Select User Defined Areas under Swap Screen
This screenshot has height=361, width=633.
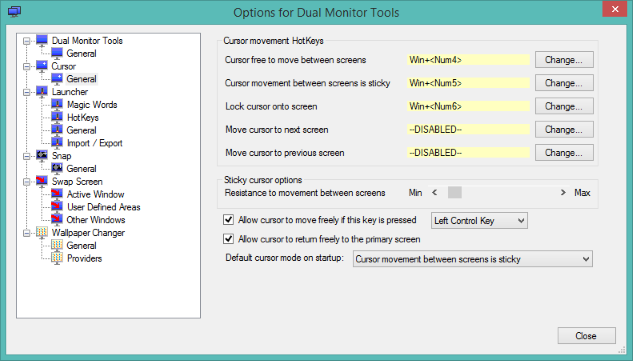coord(104,207)
